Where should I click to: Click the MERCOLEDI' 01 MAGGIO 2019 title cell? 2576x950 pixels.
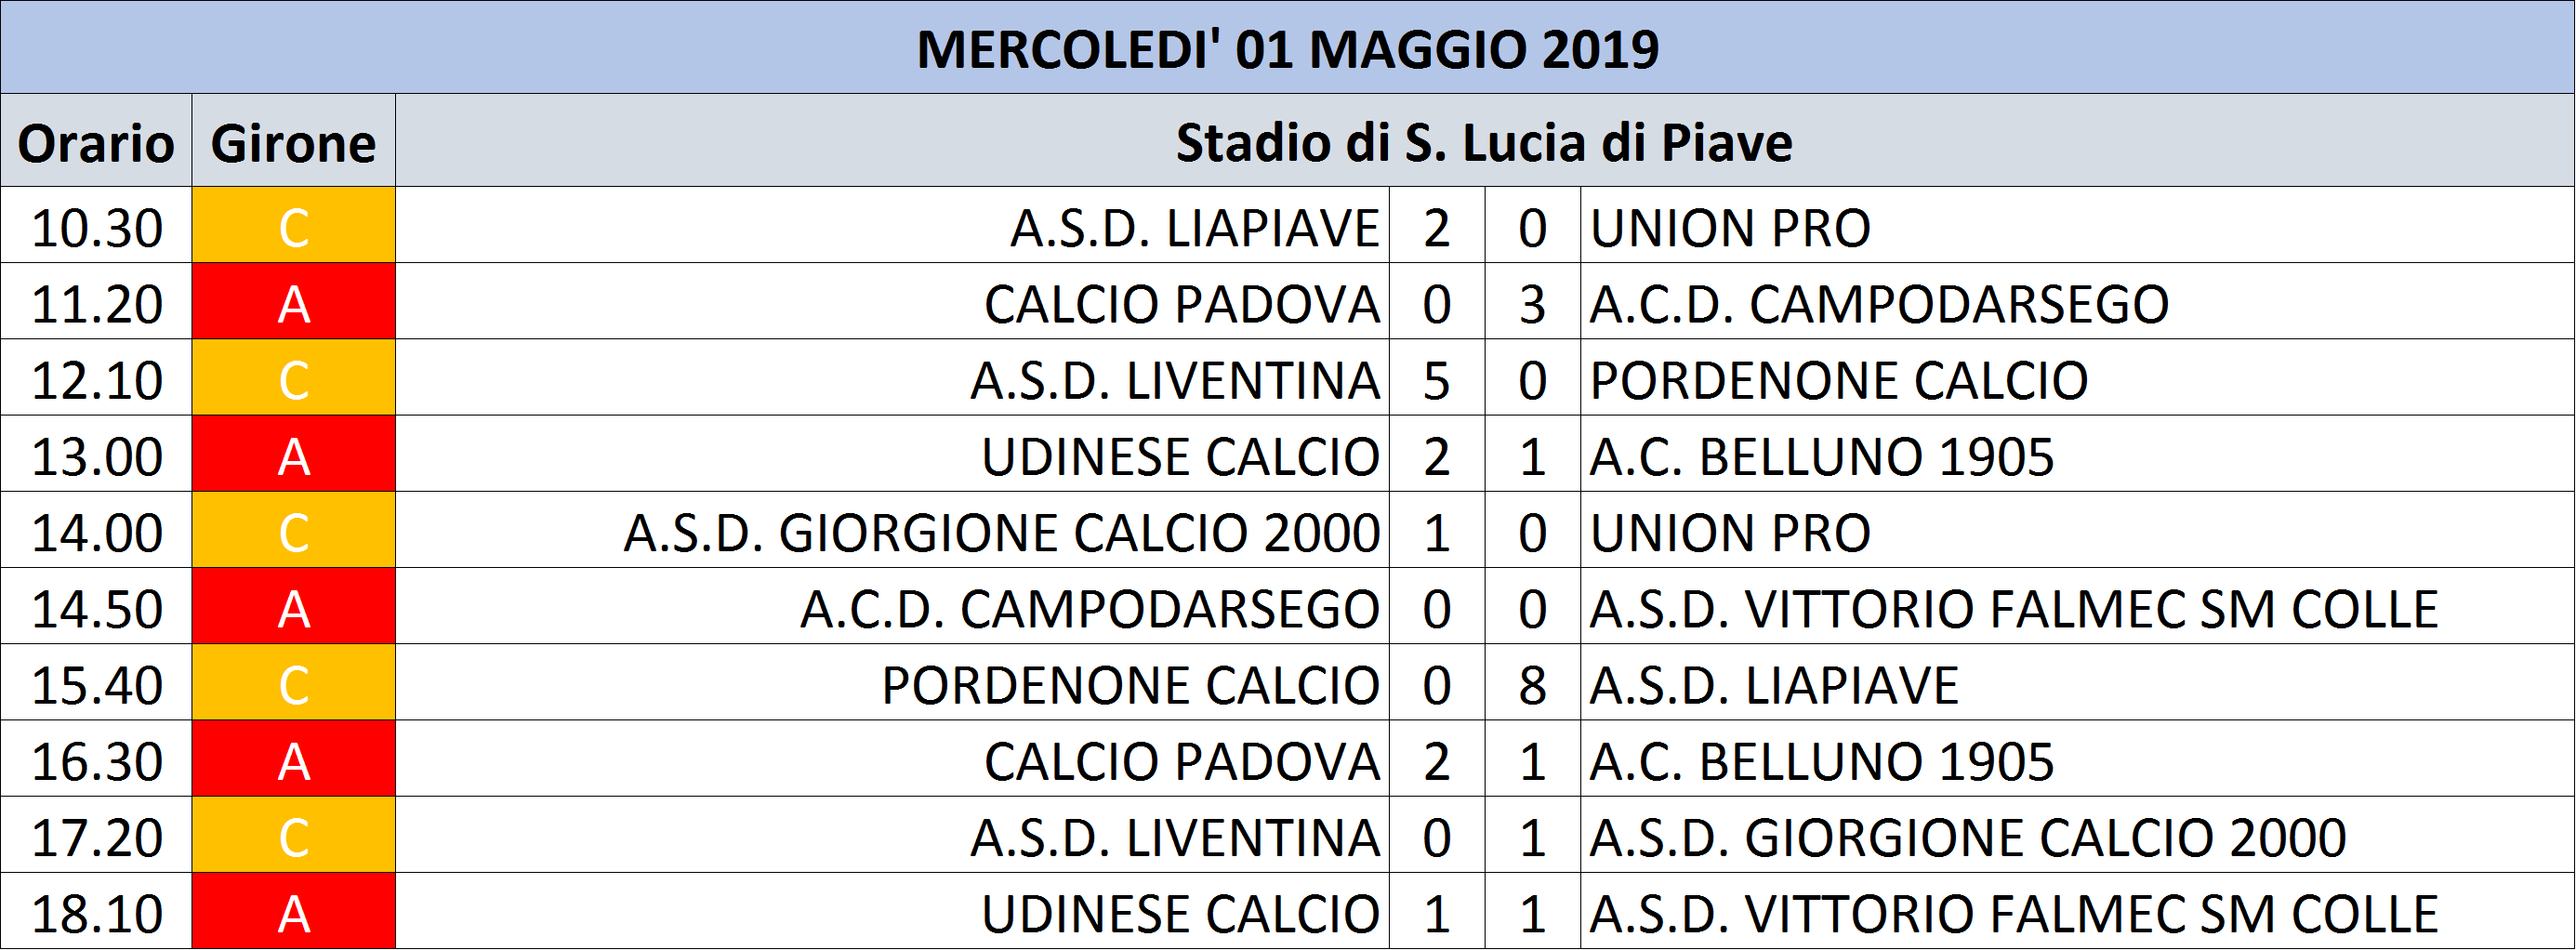(1288, 48)
